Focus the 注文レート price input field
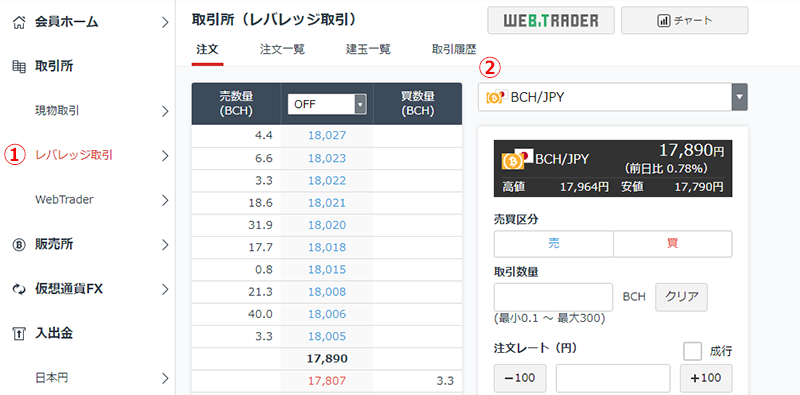The height and width of the screenshot is (395, 800). point(613,378)
